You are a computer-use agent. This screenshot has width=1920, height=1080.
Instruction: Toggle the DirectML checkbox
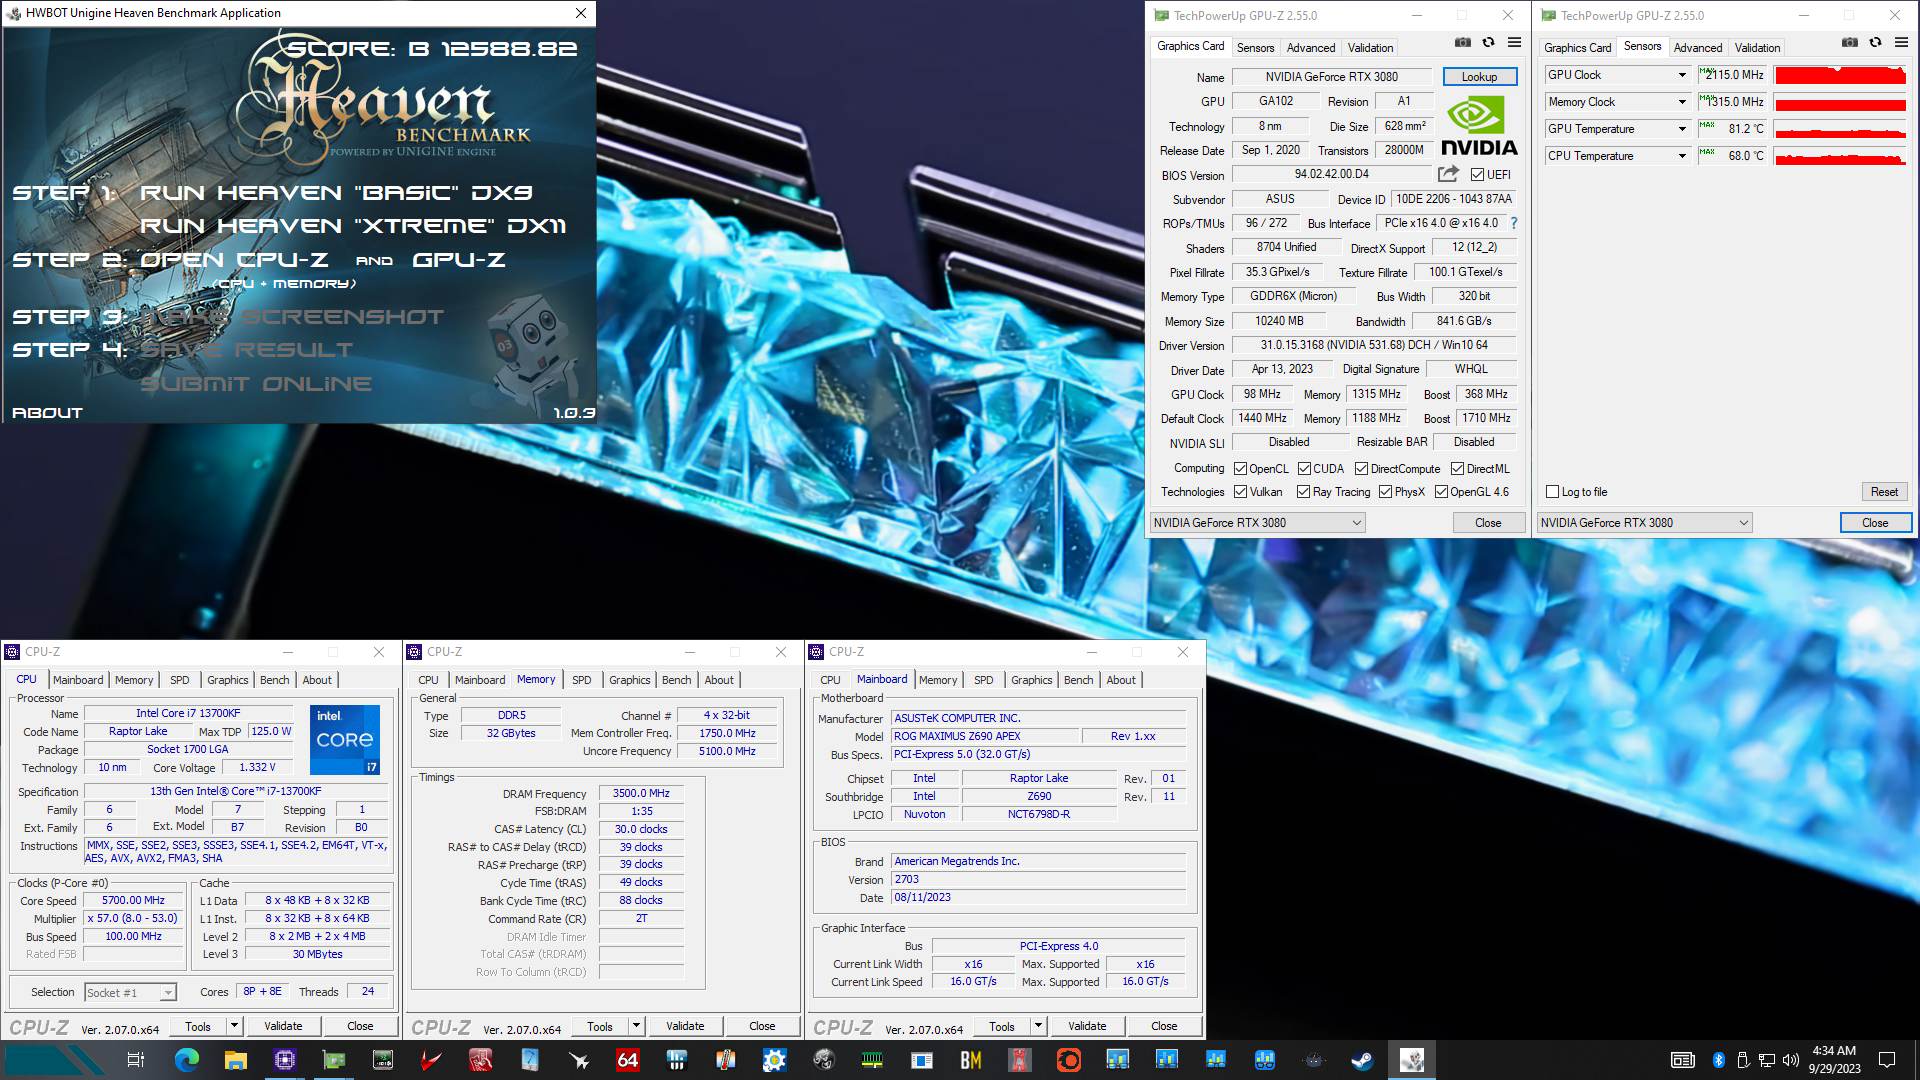coord(1457,469)
